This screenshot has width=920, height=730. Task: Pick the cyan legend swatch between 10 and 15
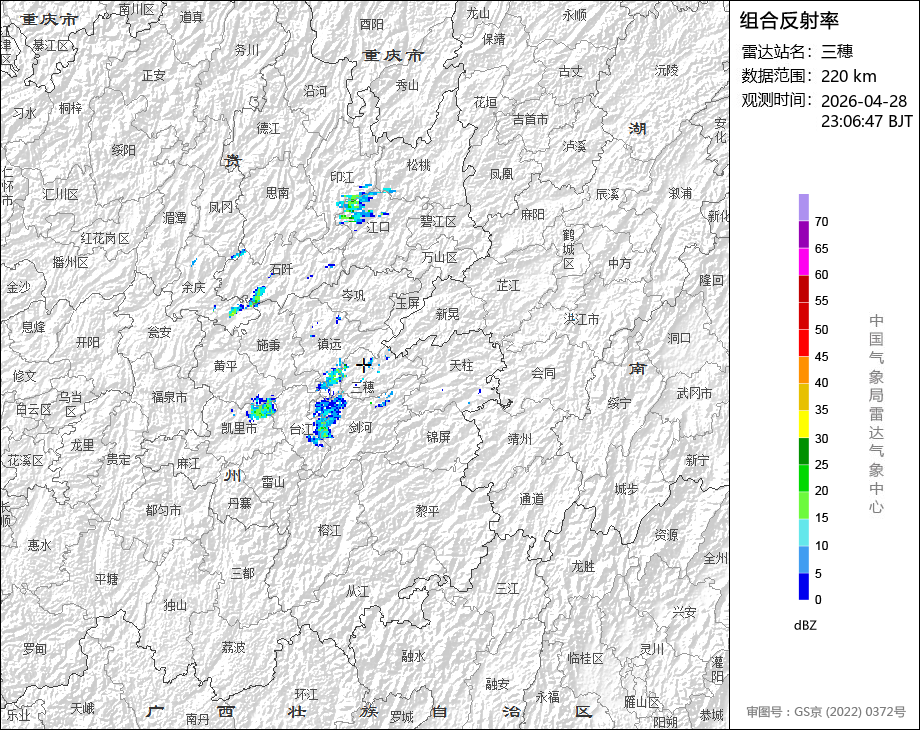tap(804, 532)
